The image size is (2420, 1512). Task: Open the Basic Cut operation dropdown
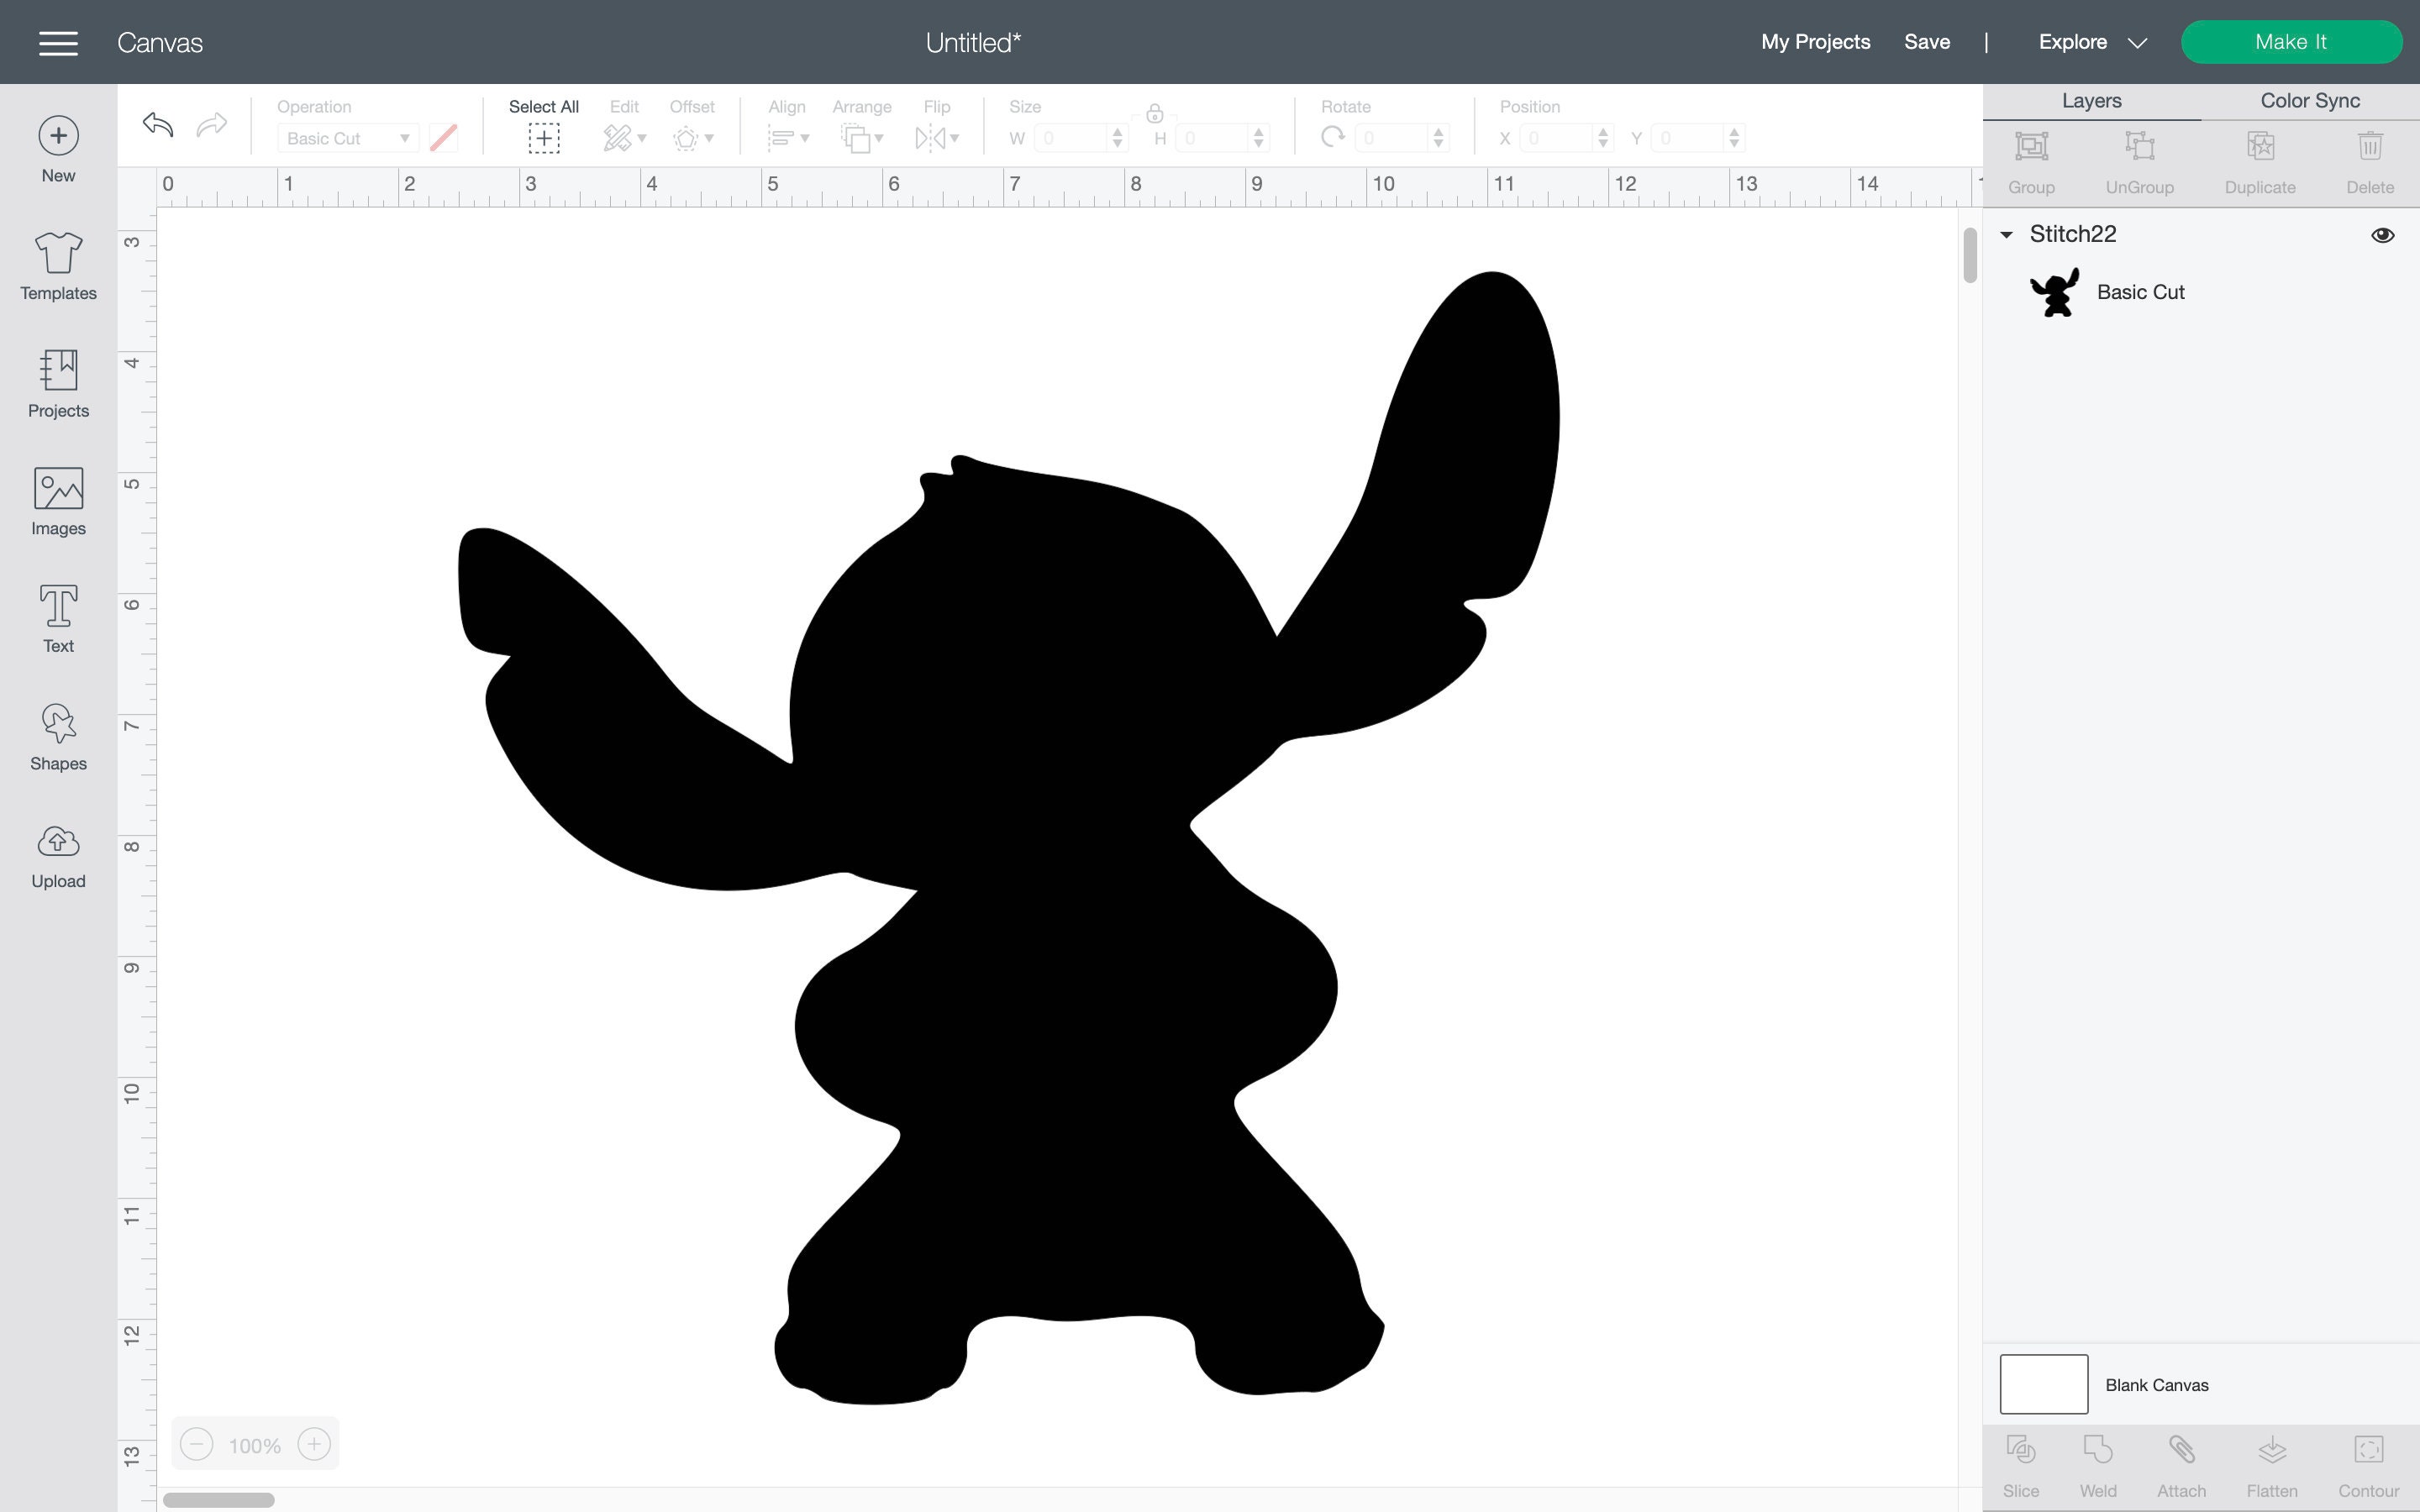click(x=348, y=138)
